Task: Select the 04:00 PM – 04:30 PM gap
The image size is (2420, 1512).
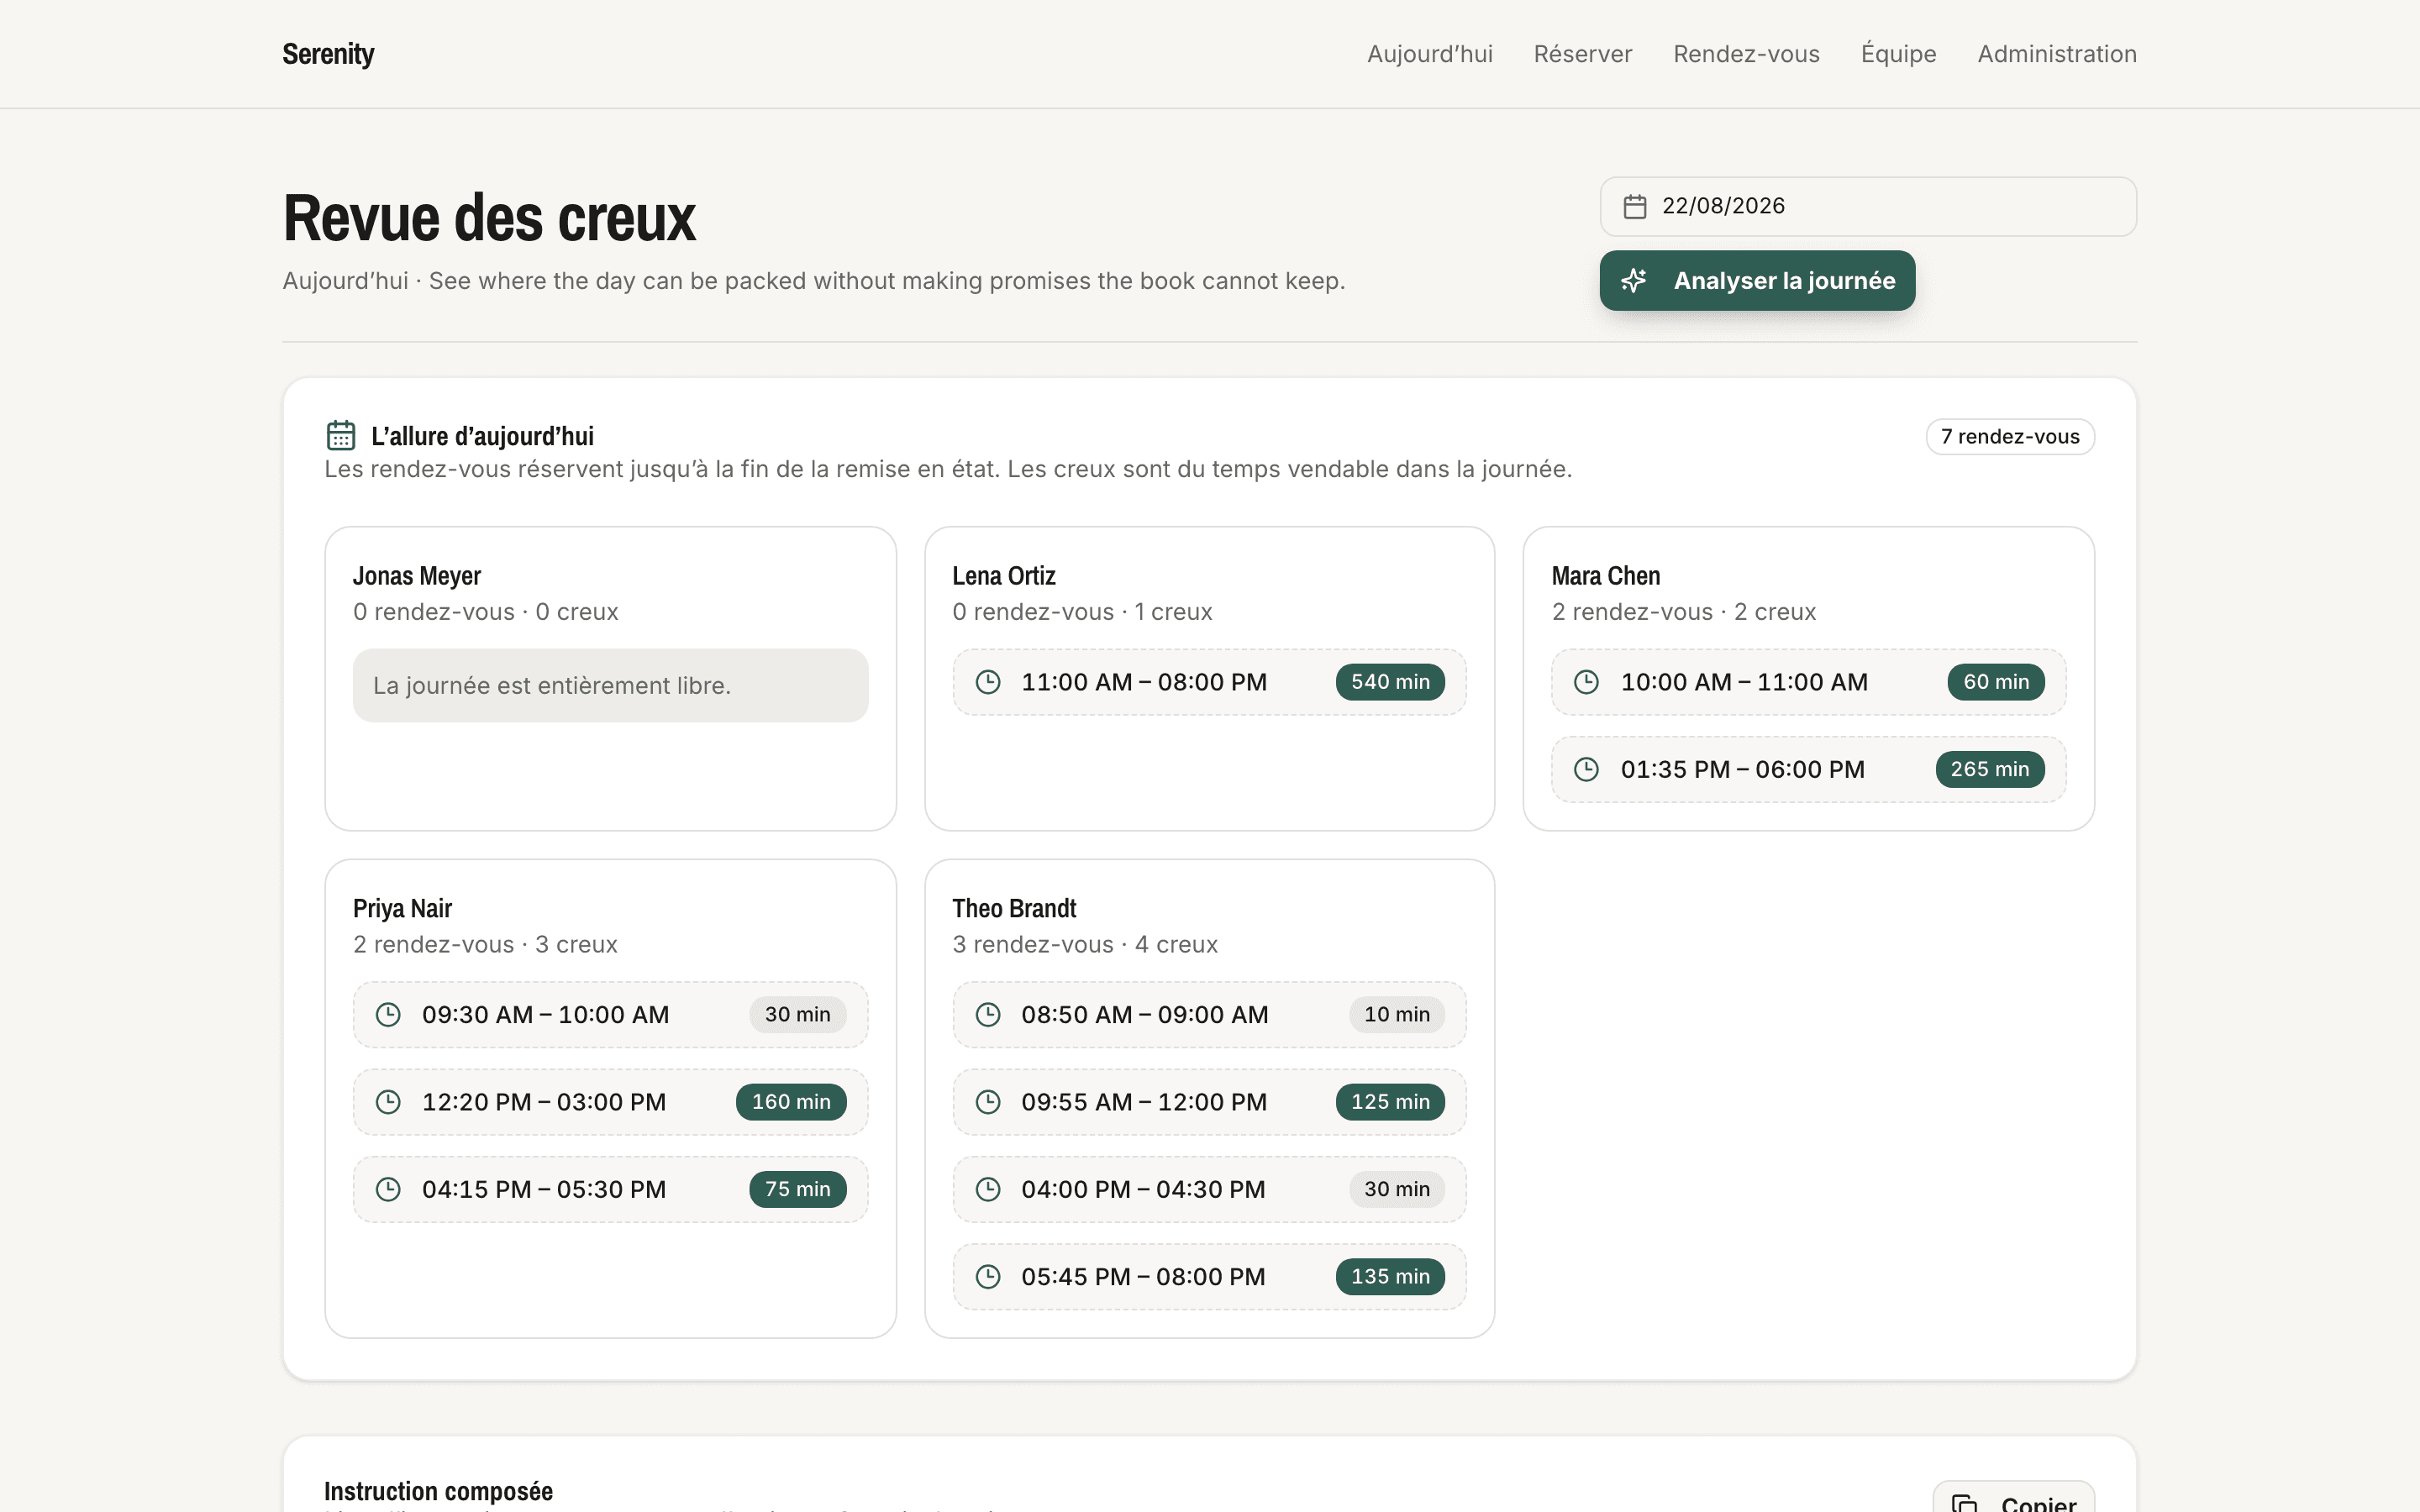Action: (x=1209, y=1189)
